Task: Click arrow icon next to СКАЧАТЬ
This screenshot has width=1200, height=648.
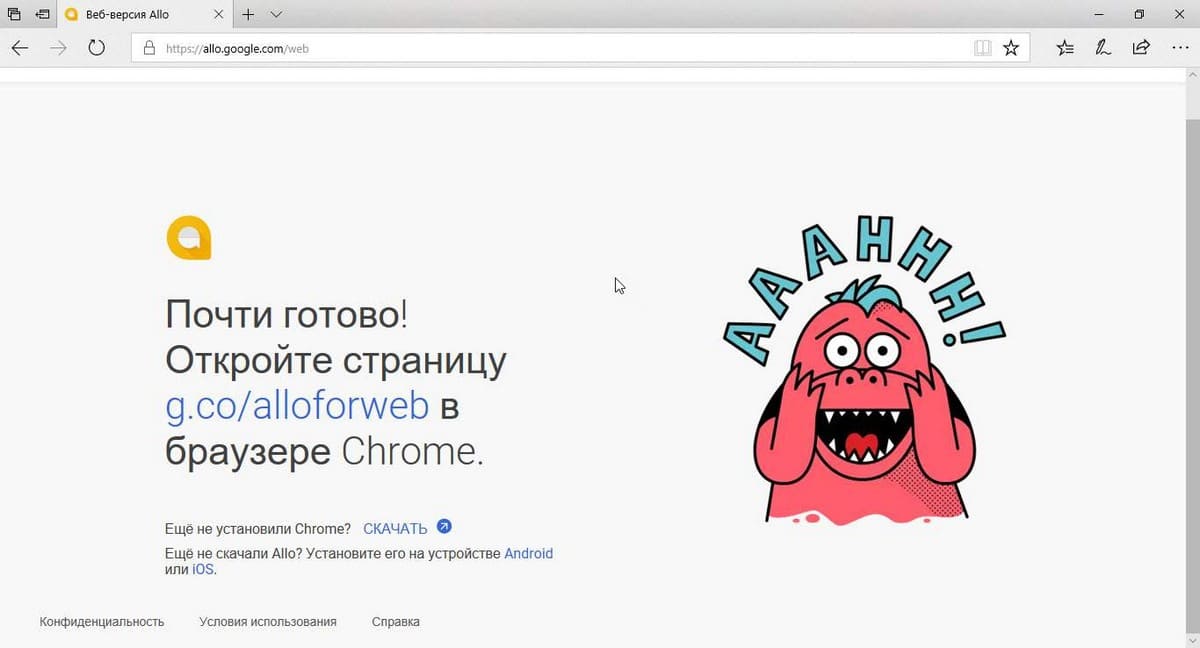Action: click(444, 527)
